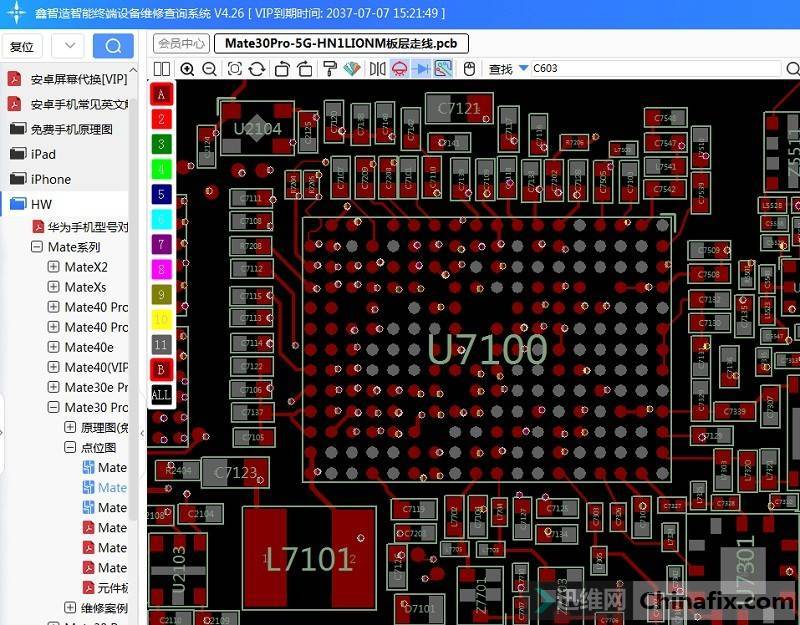Switch to the 会员中心 tab
Screen dimensions: 800x625
coord(181,44)
